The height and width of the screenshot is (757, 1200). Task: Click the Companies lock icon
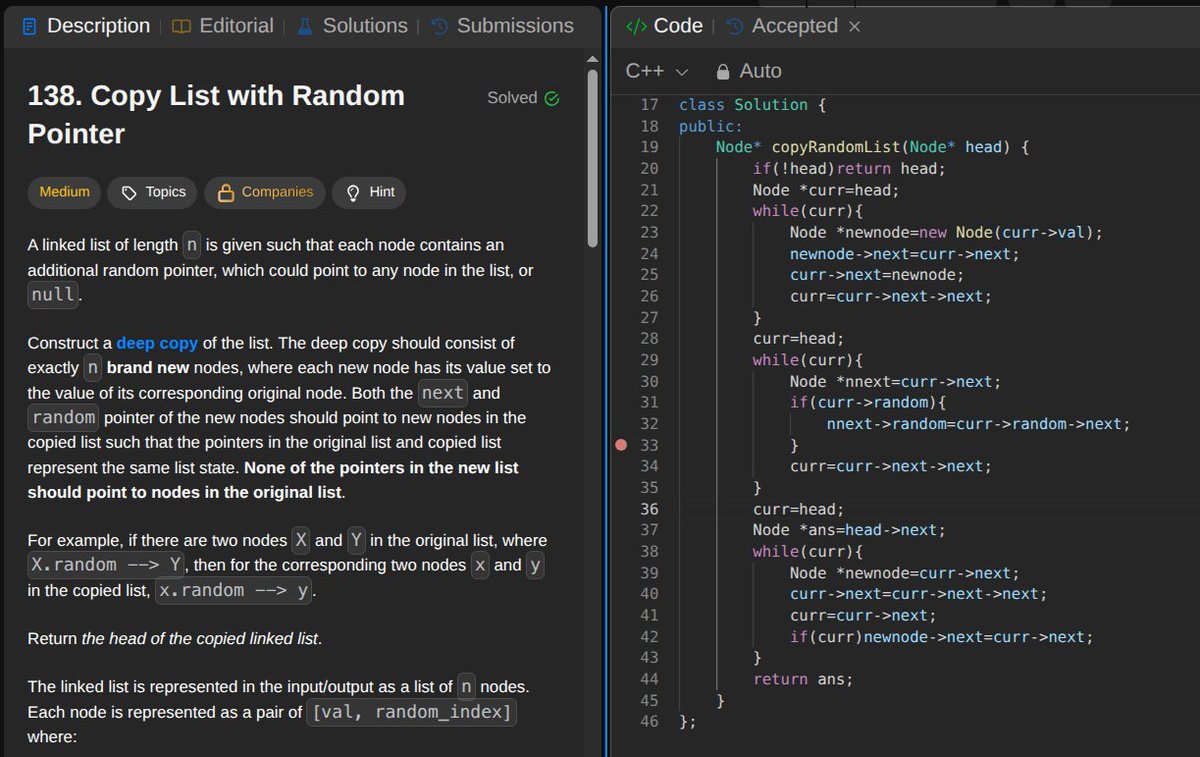pyautogui.click(x=226, y=192)
